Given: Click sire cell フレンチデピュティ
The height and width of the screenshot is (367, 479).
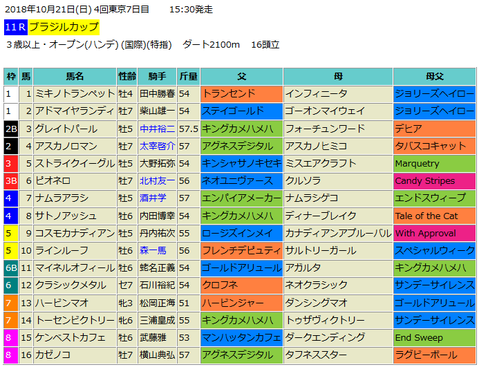Looking at the screenshot, I should pyautogui.click(x=242, y=250).
